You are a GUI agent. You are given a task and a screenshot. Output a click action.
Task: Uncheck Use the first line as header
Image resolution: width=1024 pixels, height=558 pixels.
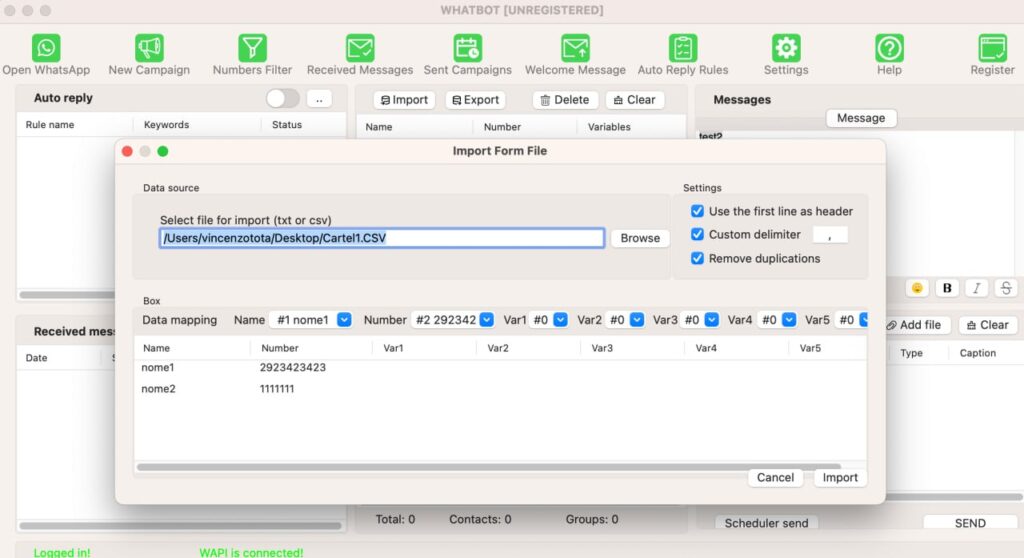click(698, 211)
